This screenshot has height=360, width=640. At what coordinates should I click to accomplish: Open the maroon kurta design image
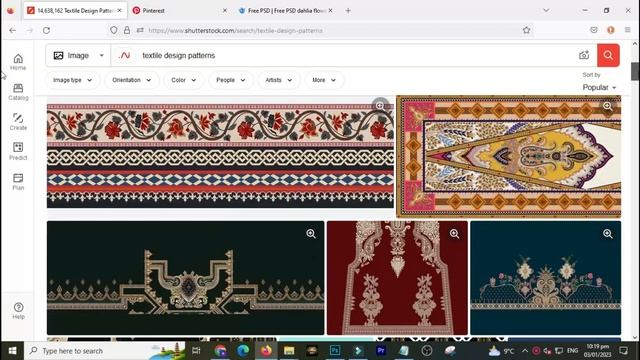pos(397,278)
